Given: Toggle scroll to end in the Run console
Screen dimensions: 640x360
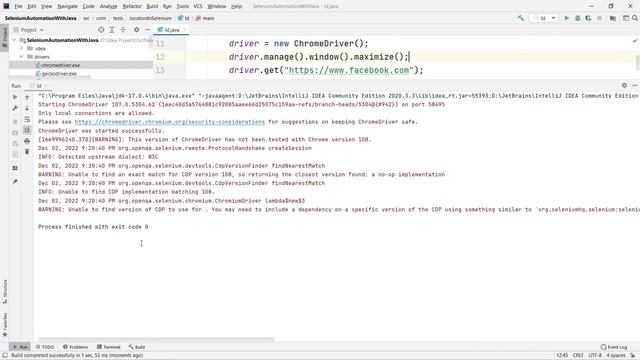Looking at the screenshot, I should coord(27,130).
